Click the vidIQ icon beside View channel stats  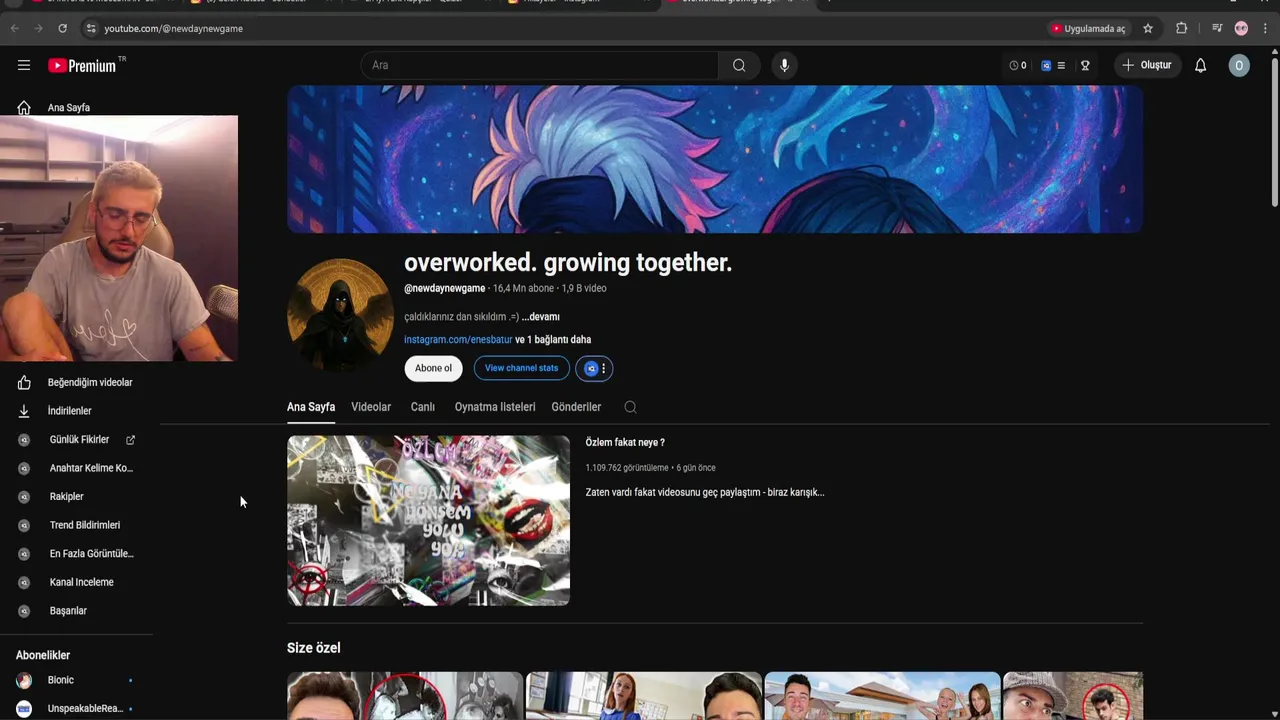[x=591, y=368]
